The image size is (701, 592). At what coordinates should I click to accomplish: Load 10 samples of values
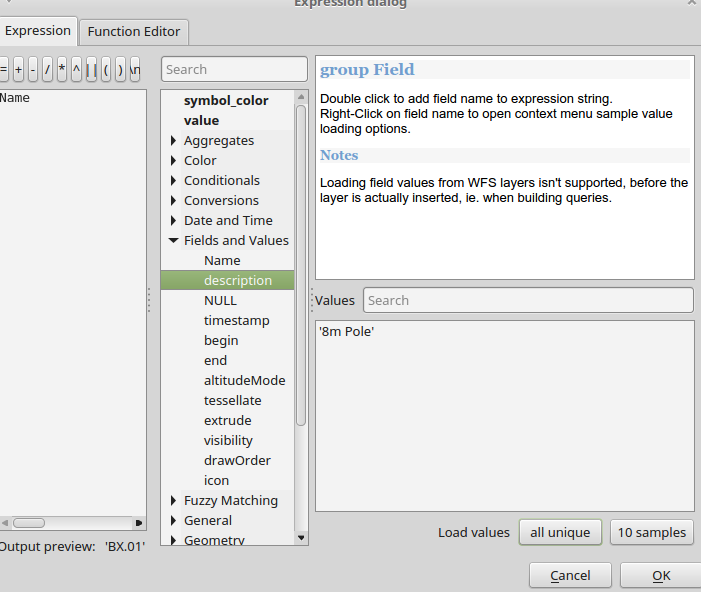point(651,533)
